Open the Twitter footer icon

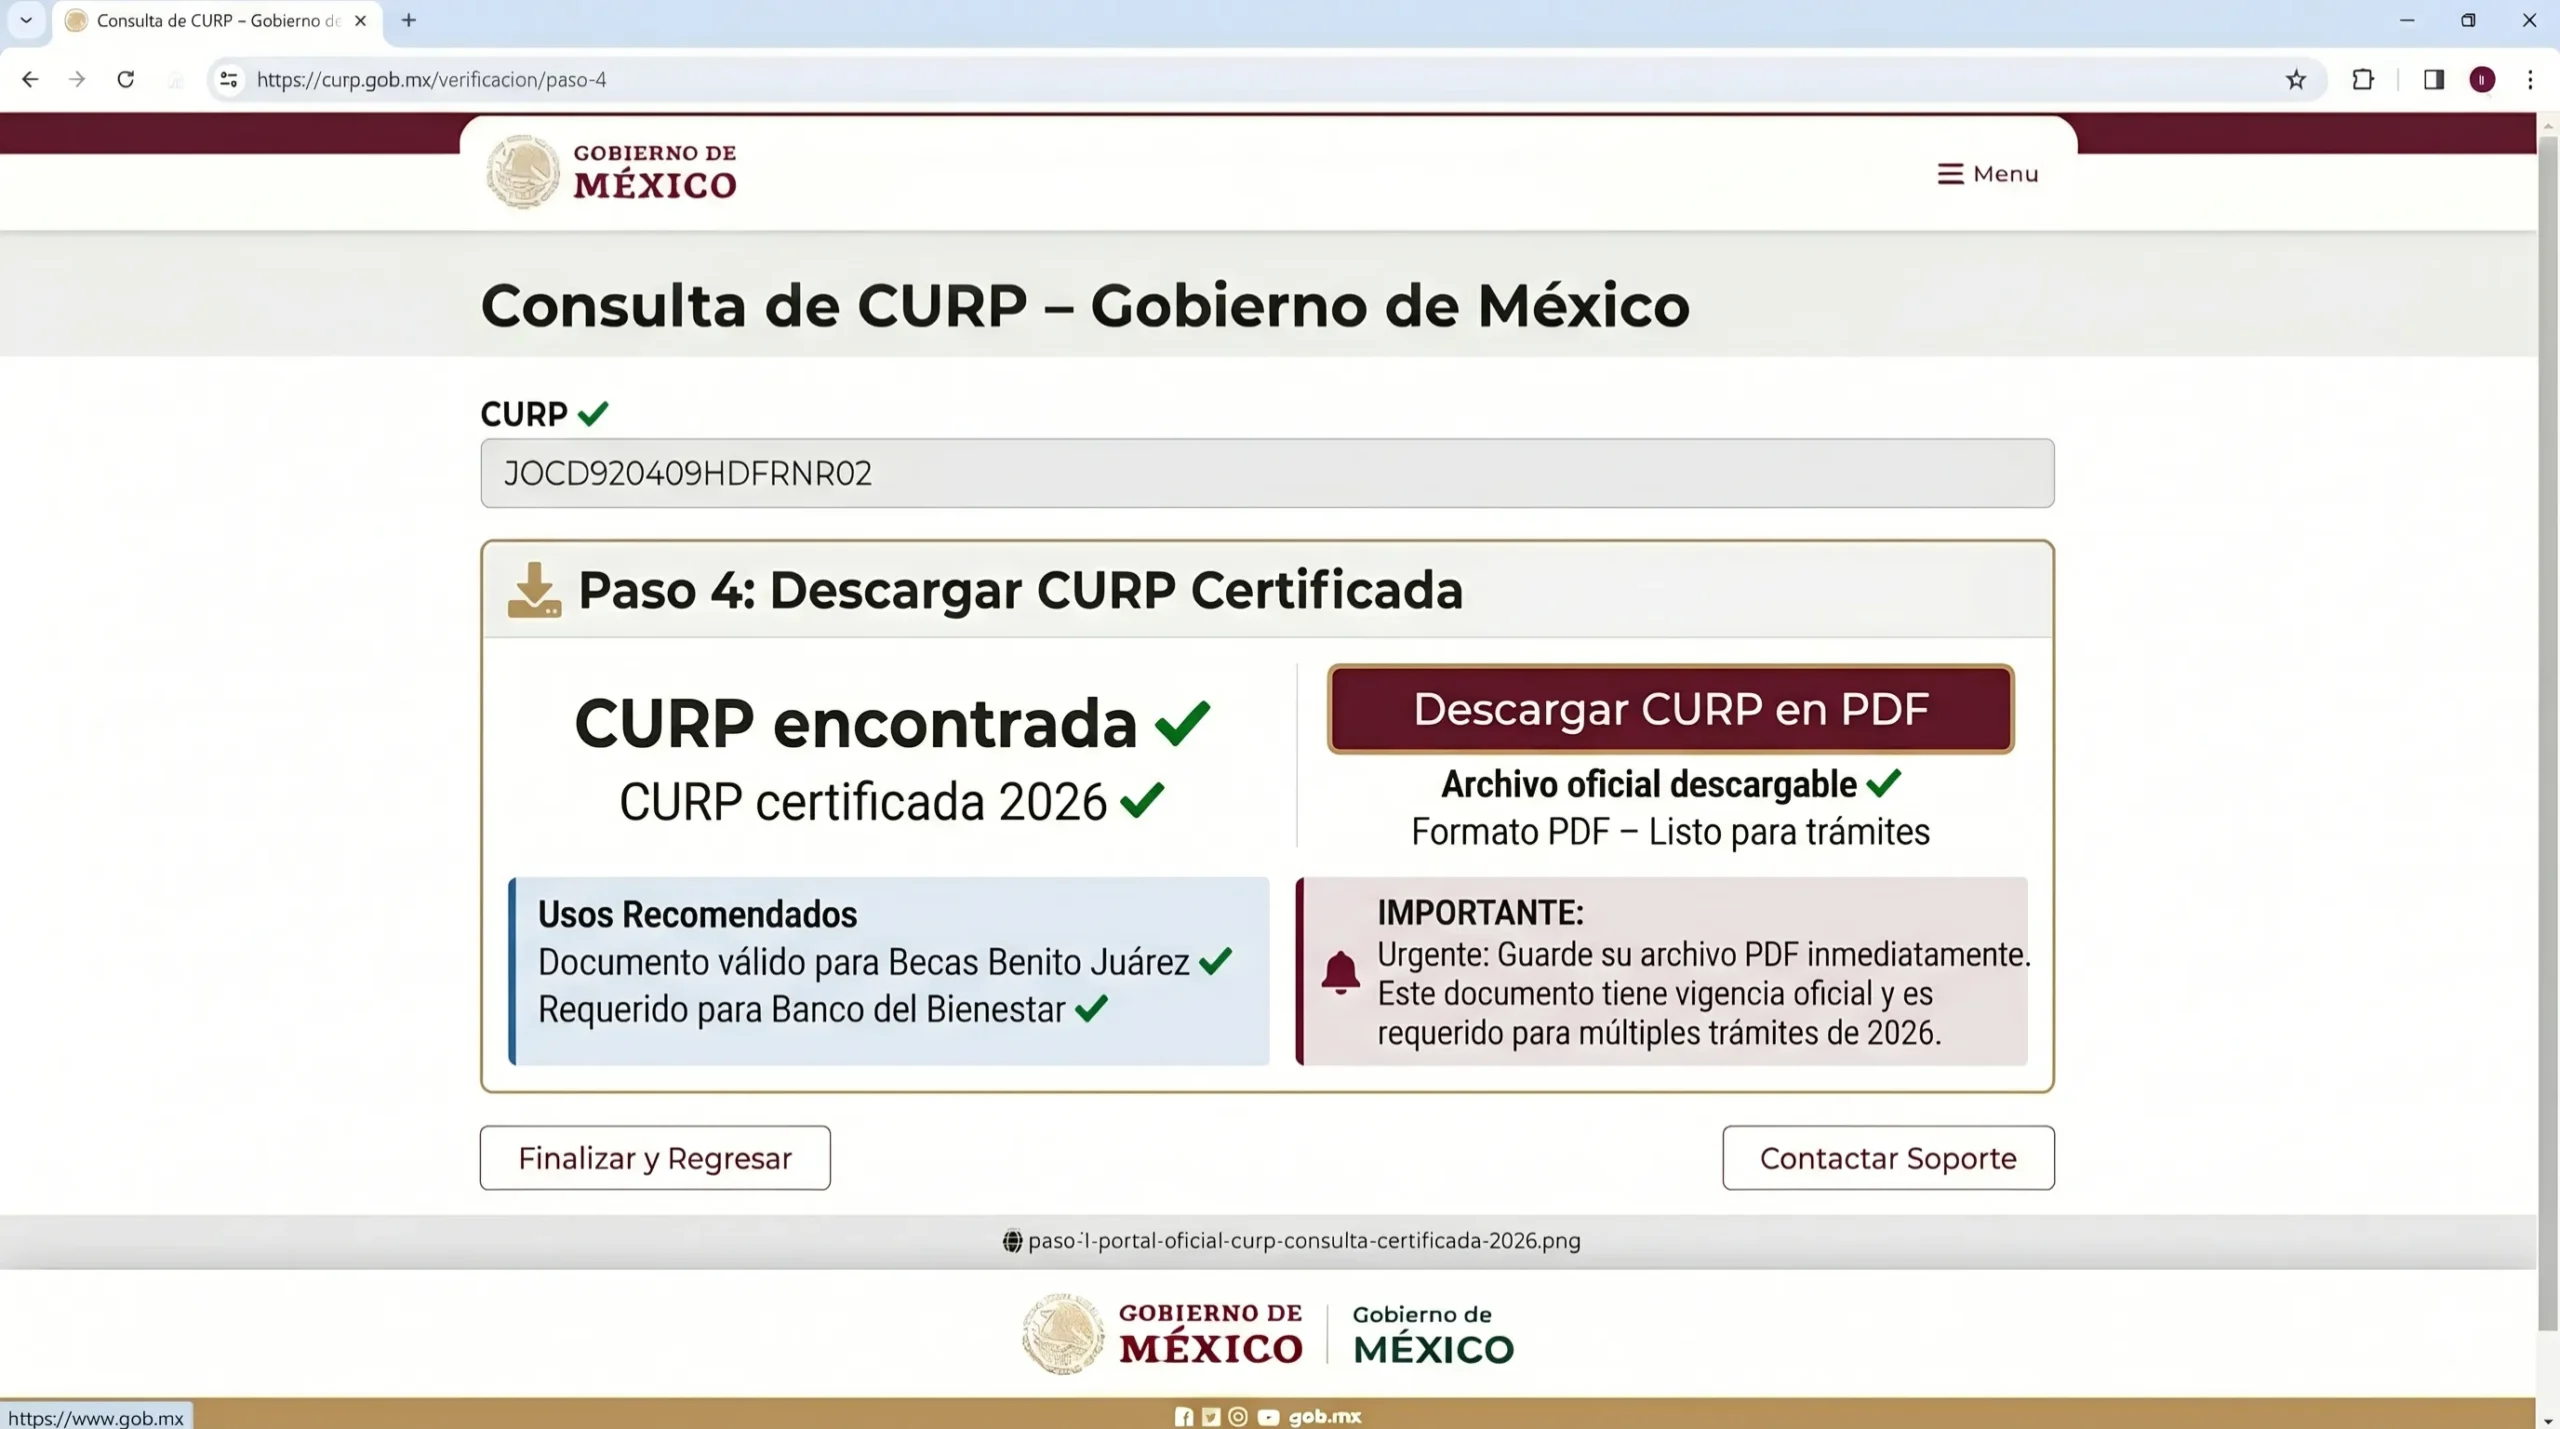[x=1211, y=1417]
